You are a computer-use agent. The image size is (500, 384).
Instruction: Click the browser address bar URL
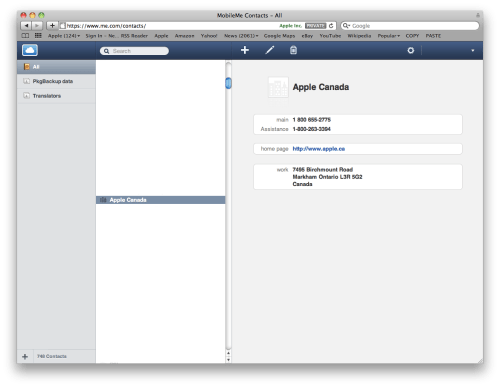(106, 26)
